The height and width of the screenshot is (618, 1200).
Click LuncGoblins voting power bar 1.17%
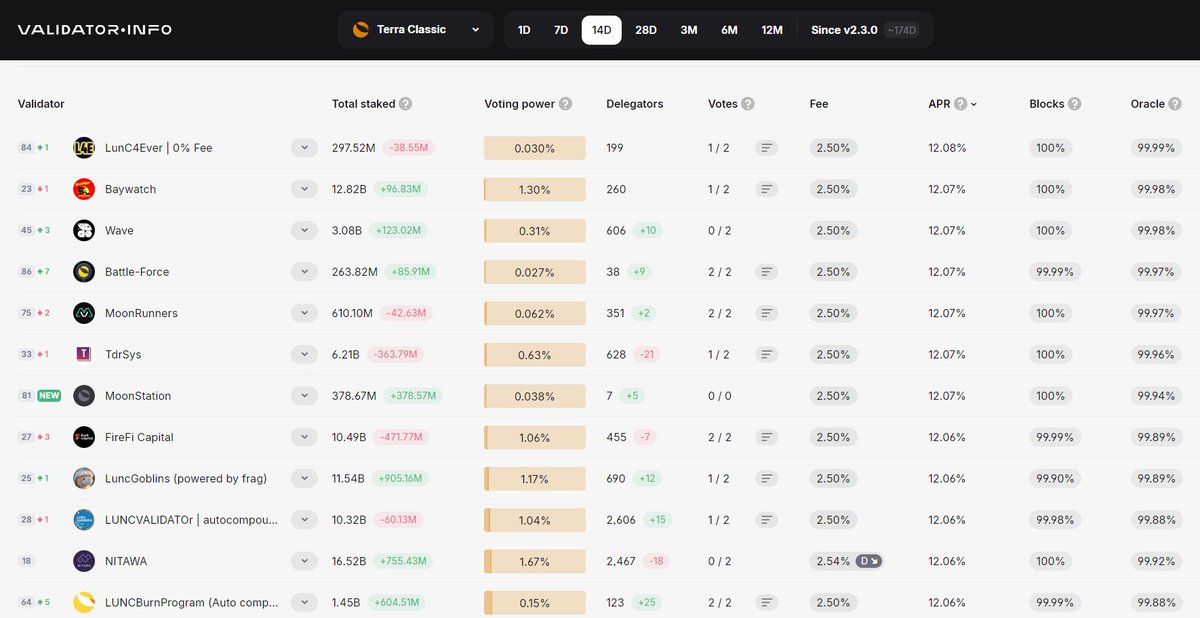[x=535, y=479]
